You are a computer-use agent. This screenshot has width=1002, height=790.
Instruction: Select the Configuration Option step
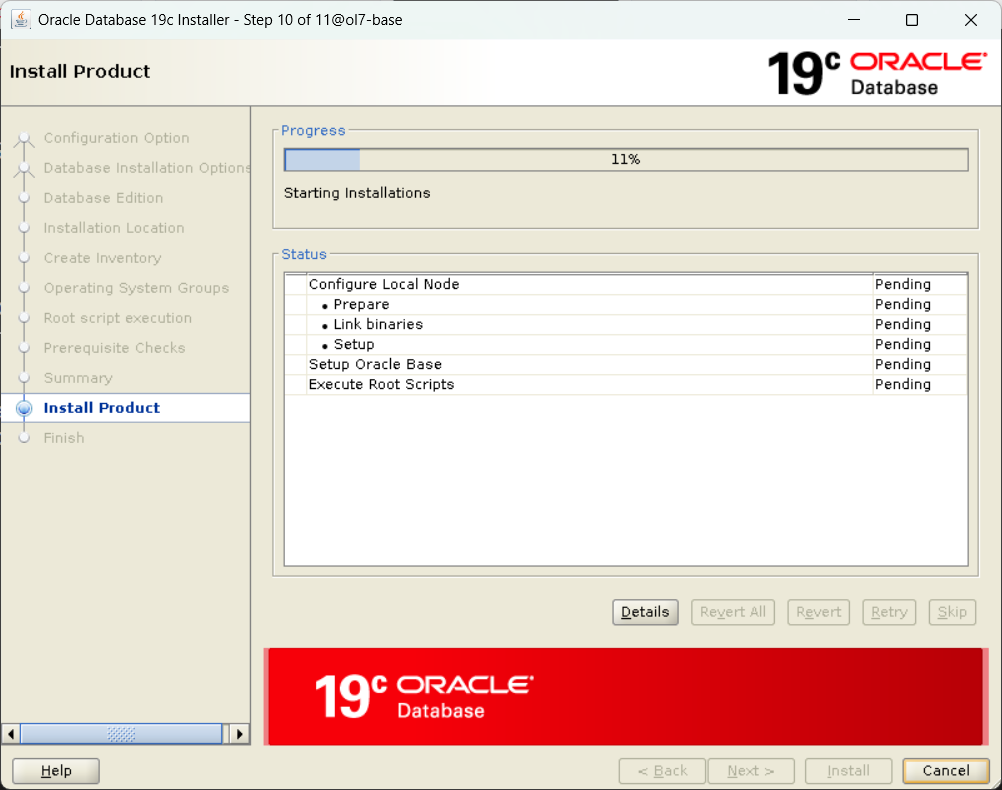pos(116,138)
